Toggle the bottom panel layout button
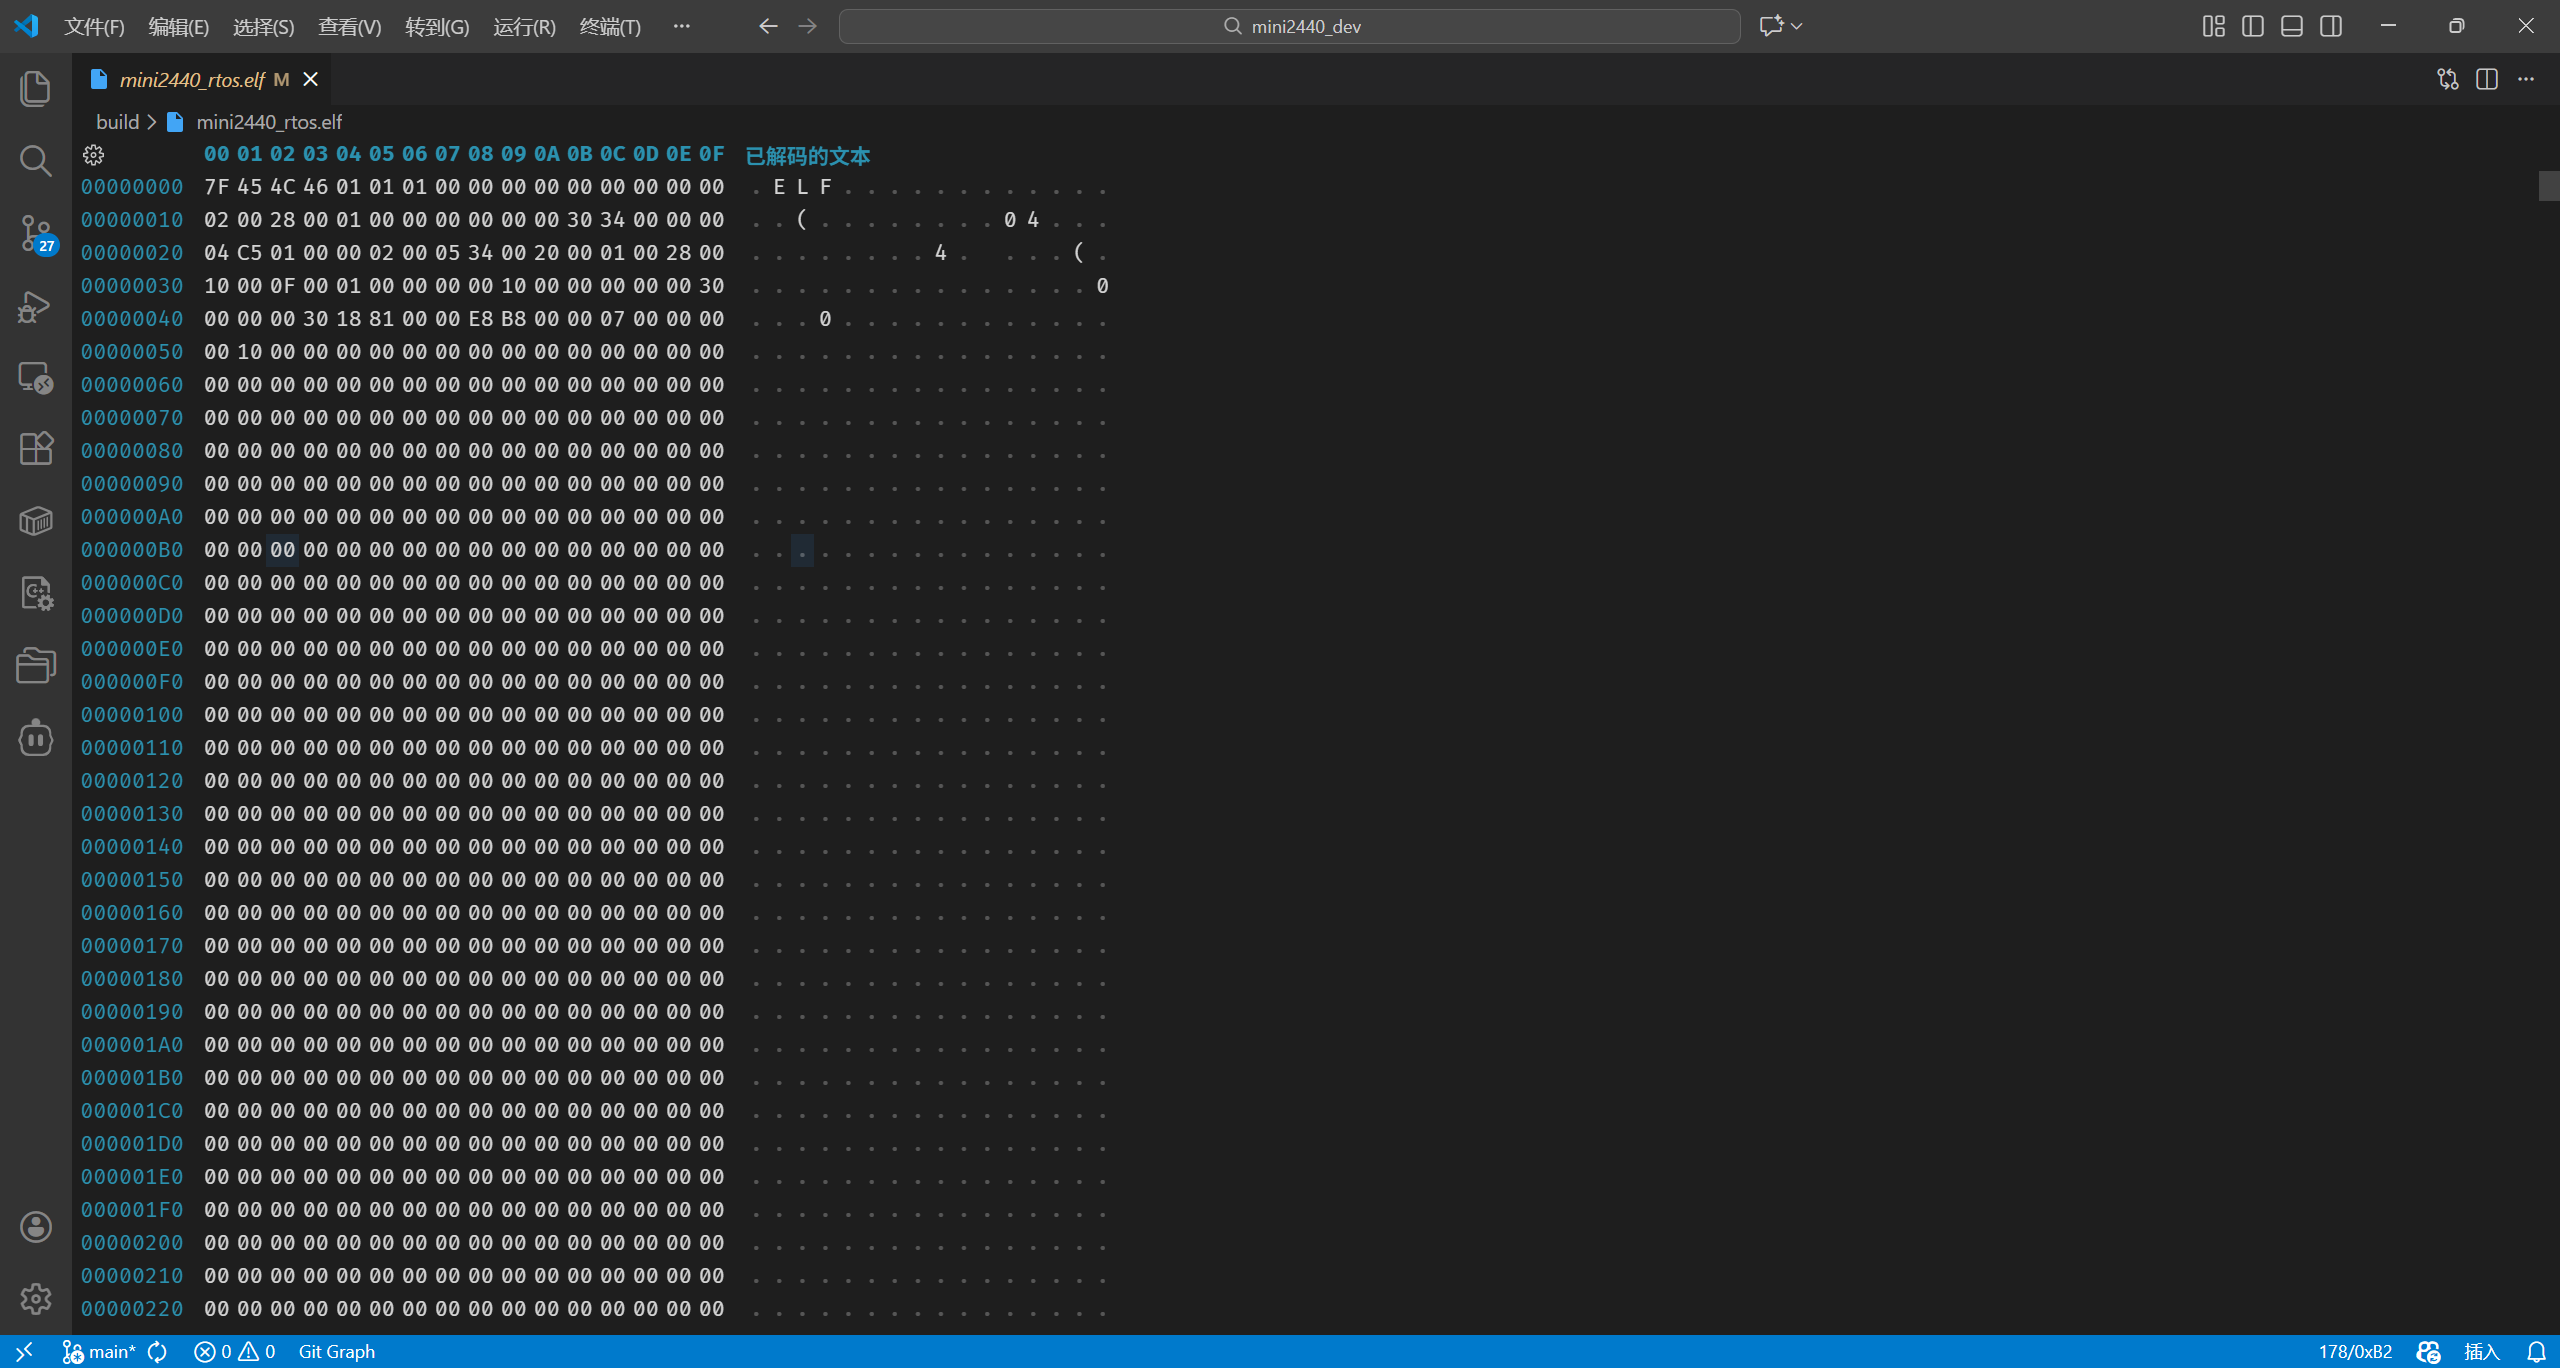 coord(2291,27)
